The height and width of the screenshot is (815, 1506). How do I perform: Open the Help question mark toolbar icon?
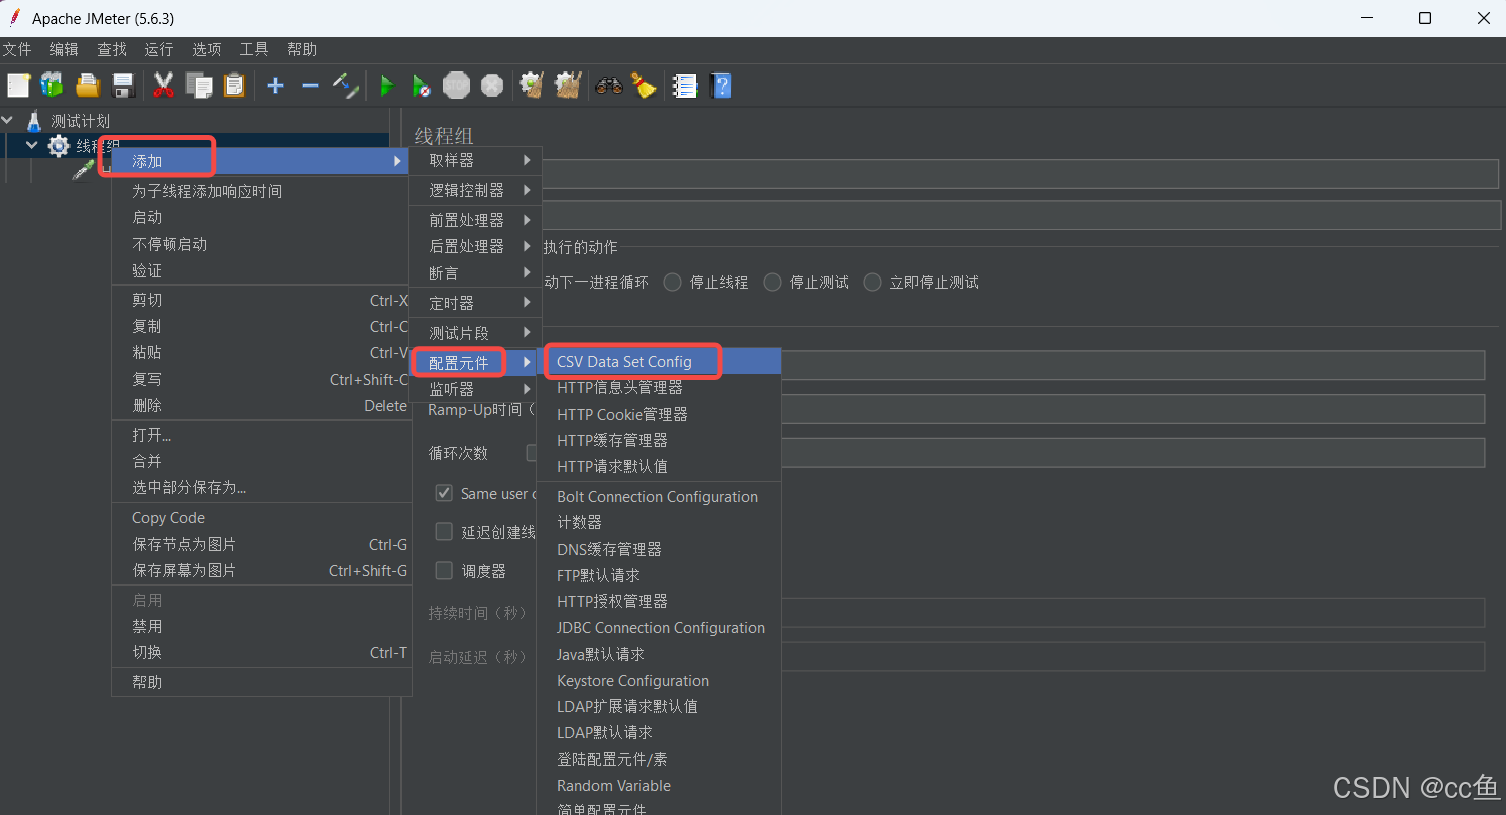click(x=720, y=85)
